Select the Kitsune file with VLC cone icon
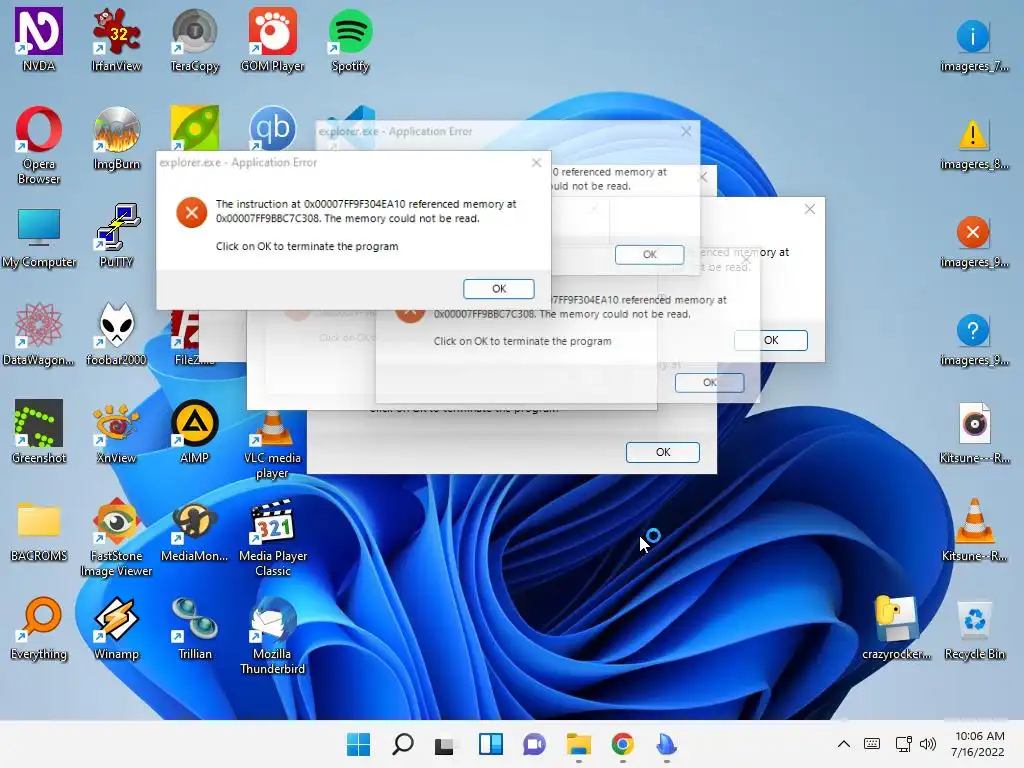The image size is (1024, 768). click(x=974, y=530)
